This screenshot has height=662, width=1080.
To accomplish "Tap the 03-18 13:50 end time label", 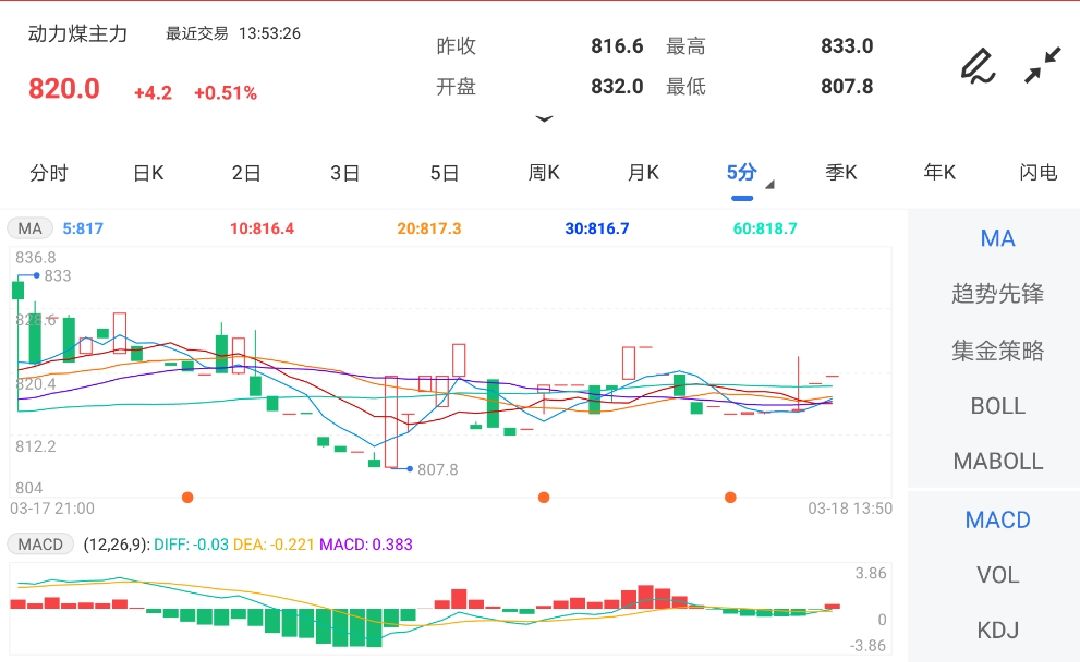I will pyautogui.click(x=850, y=508).
